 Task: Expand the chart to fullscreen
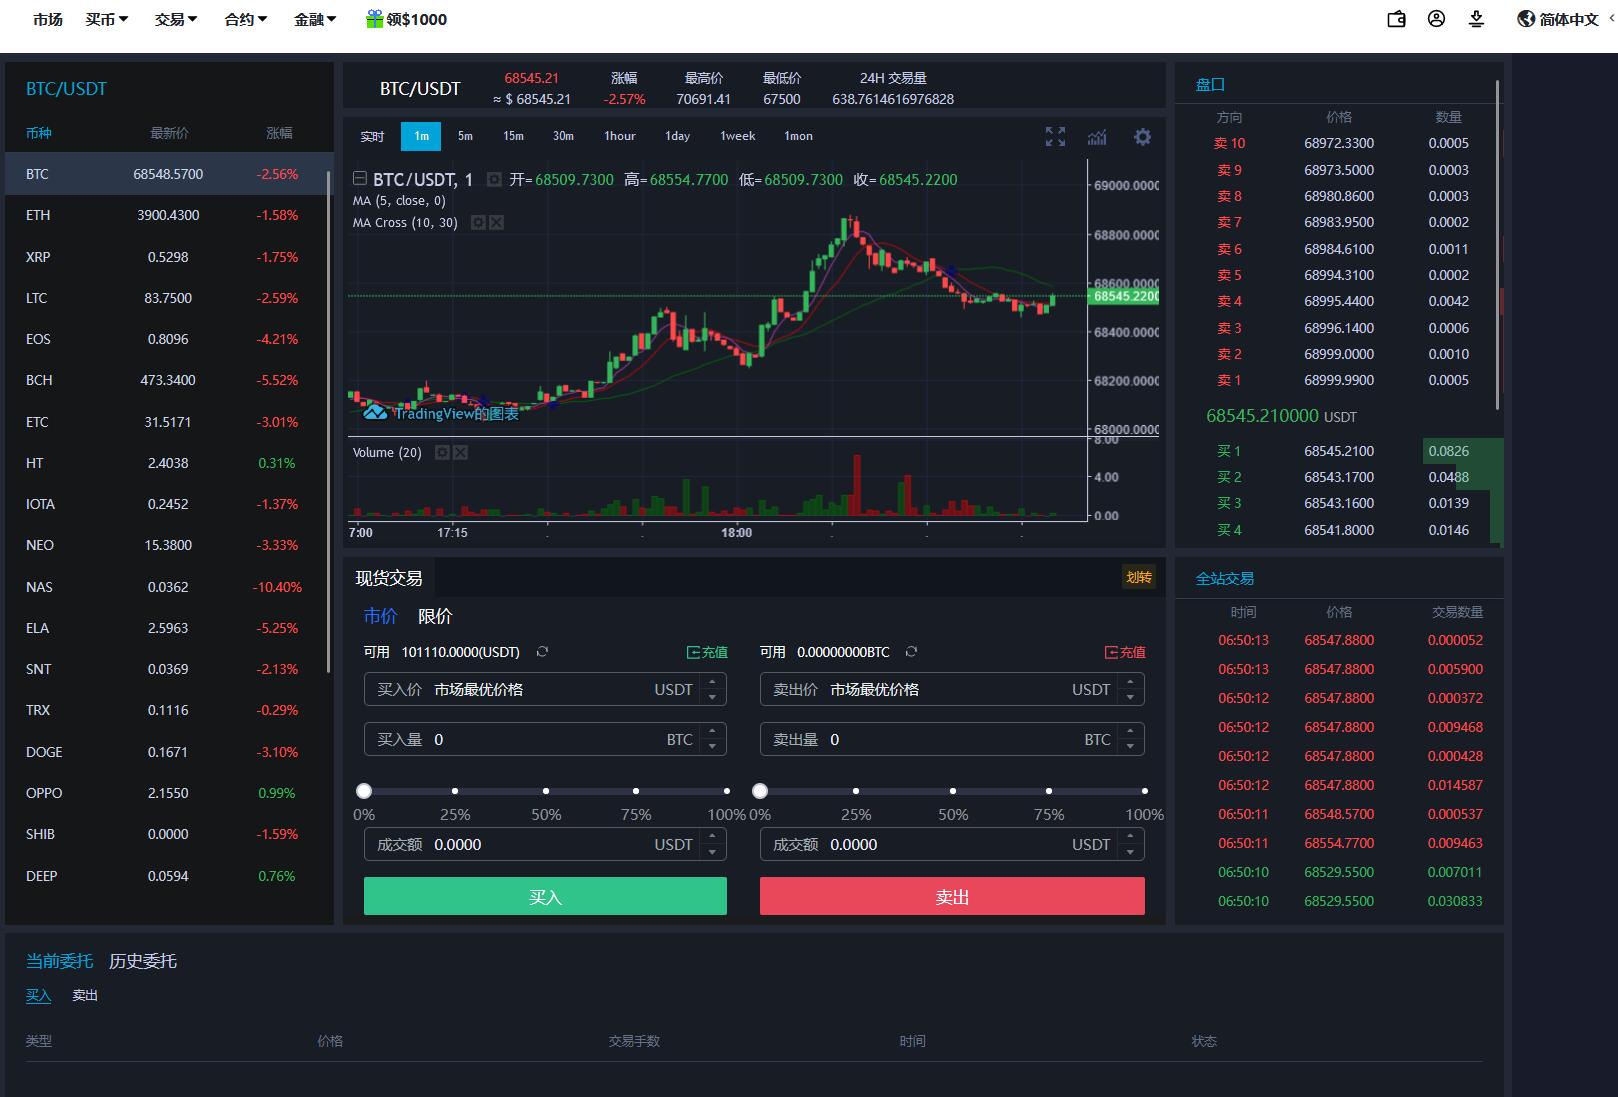(1055, 137)
